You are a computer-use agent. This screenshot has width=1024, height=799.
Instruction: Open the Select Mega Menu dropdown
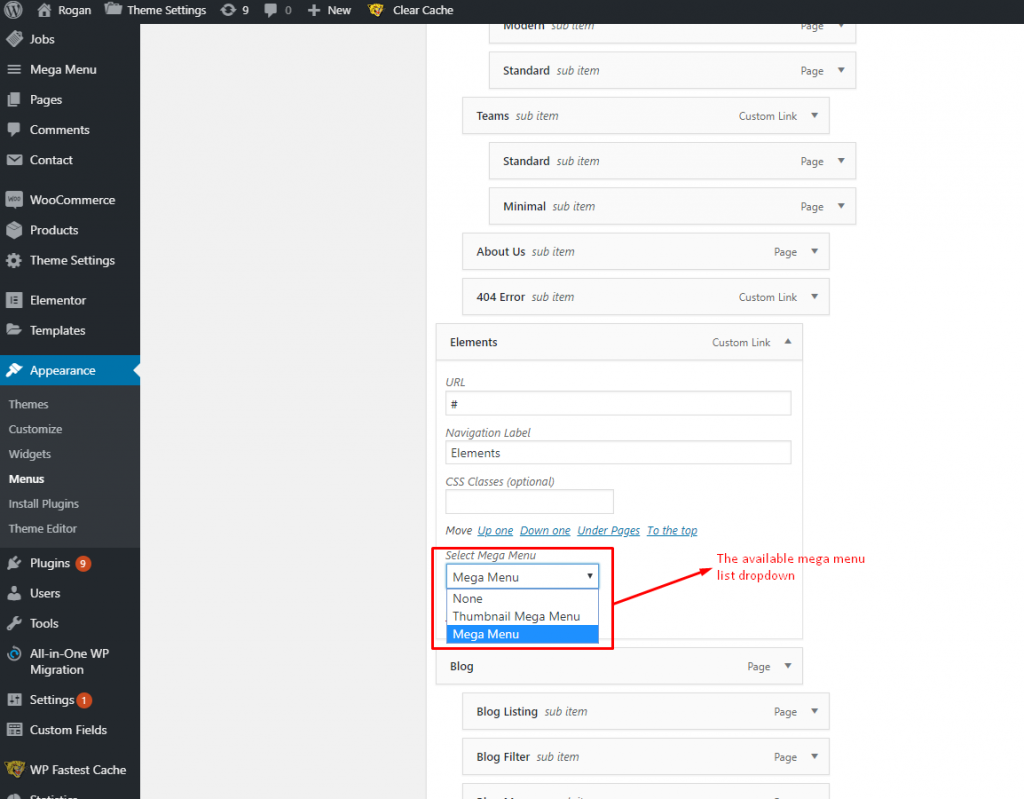(x=522, y=577)
